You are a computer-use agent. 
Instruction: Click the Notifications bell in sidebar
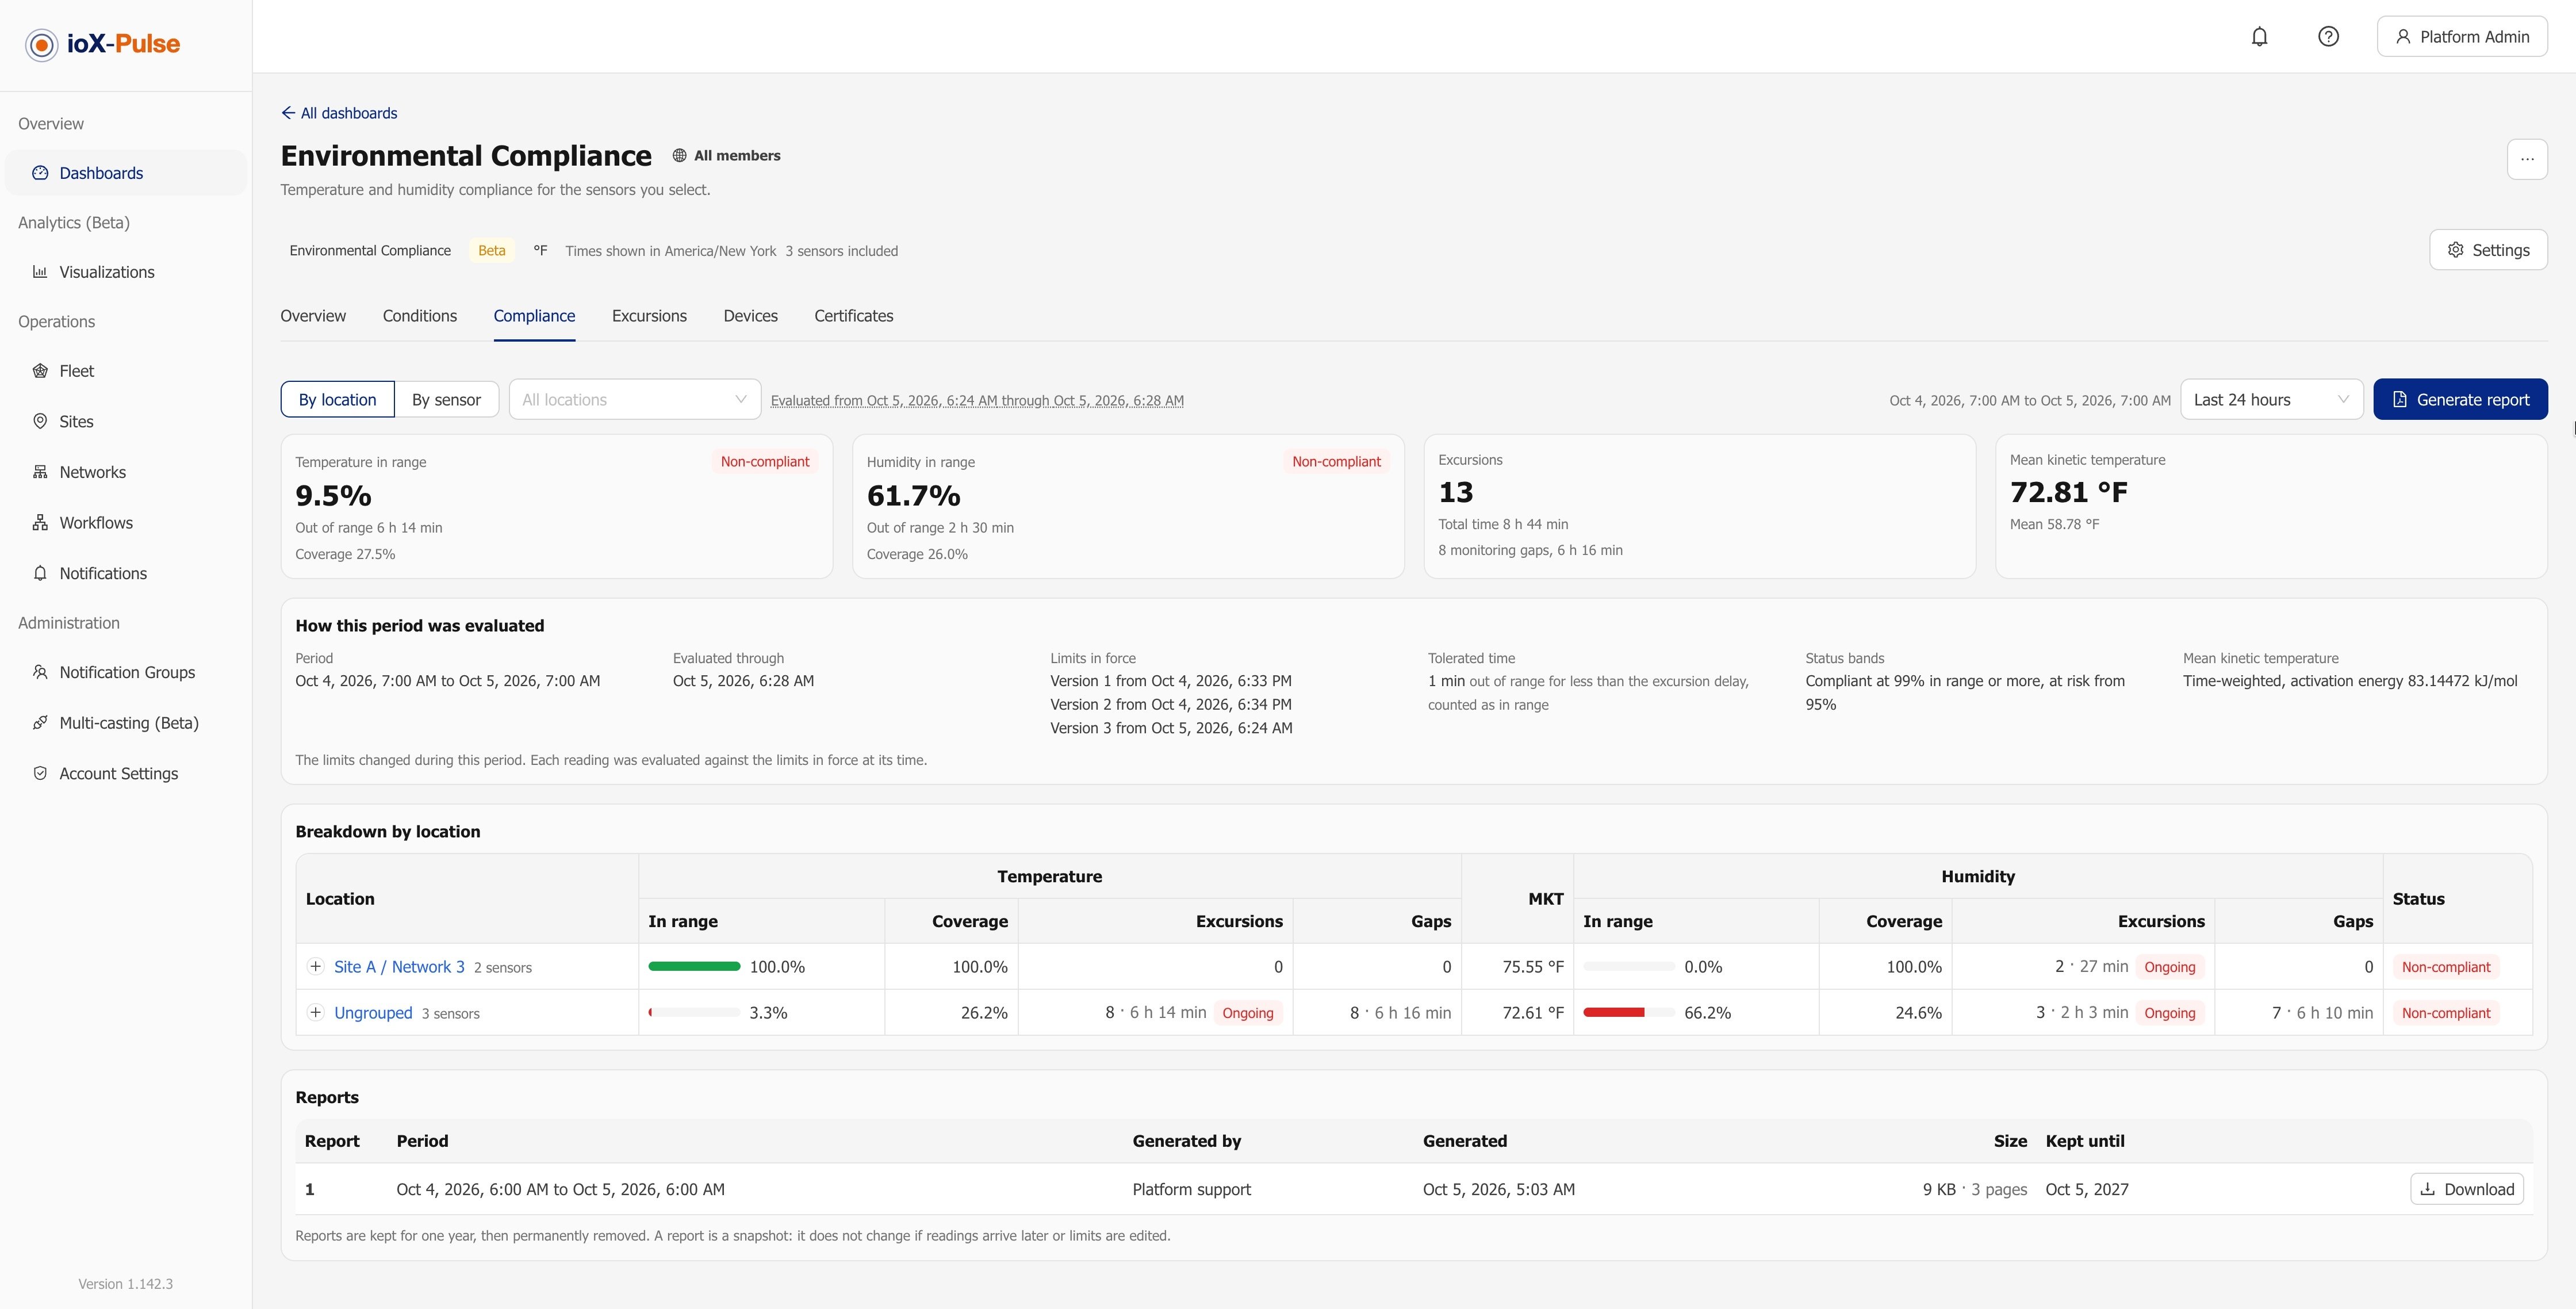point(40,573)
